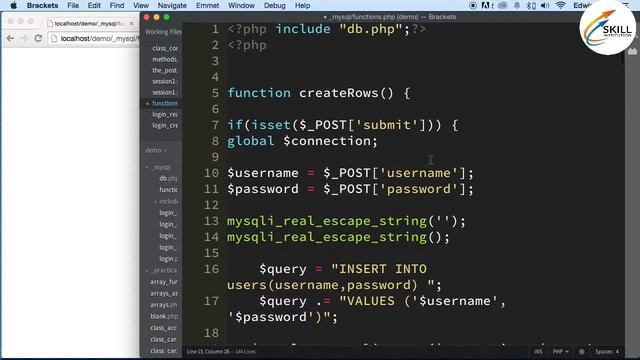640x360 pixels.
Task: Click line 13 mysqli_real_escape_string('')
Action: (346, 221)
